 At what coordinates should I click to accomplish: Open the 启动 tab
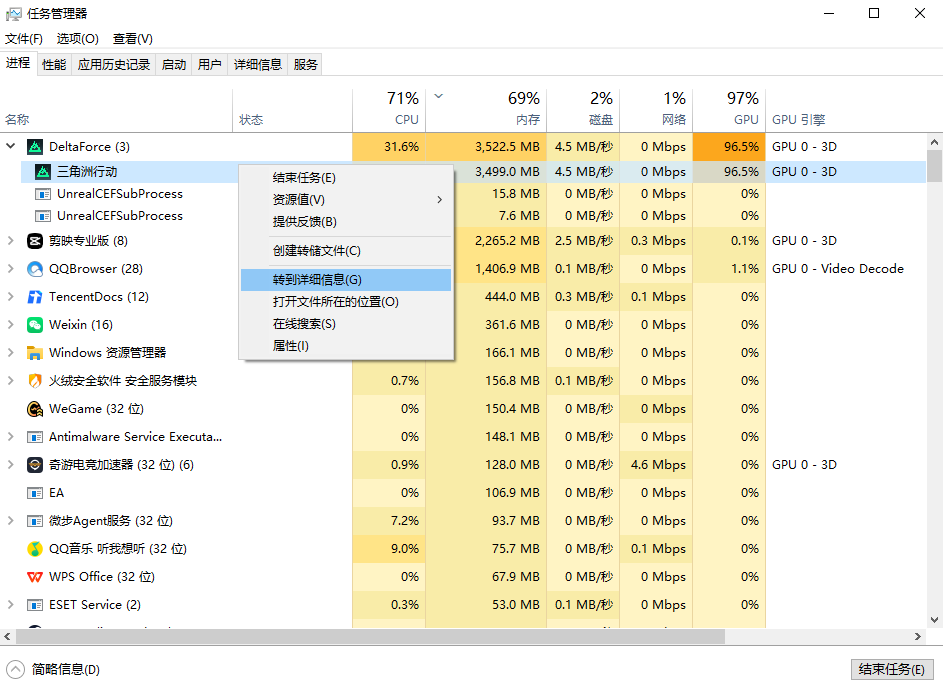174,64
